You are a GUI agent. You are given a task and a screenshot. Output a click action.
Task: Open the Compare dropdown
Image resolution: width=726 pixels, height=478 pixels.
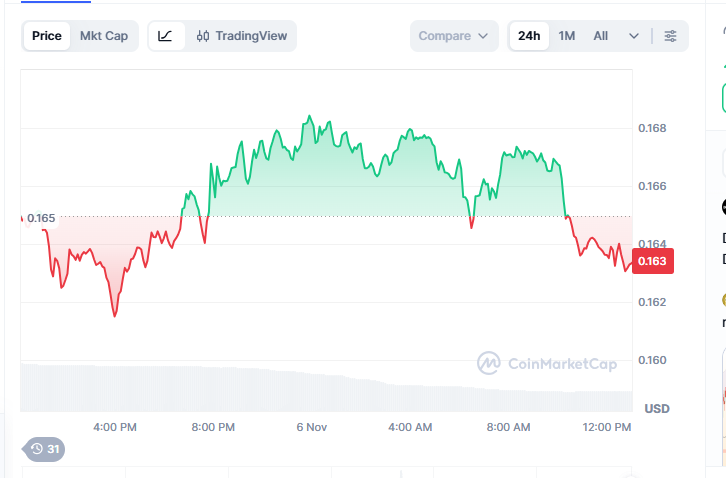pos(453,36)
